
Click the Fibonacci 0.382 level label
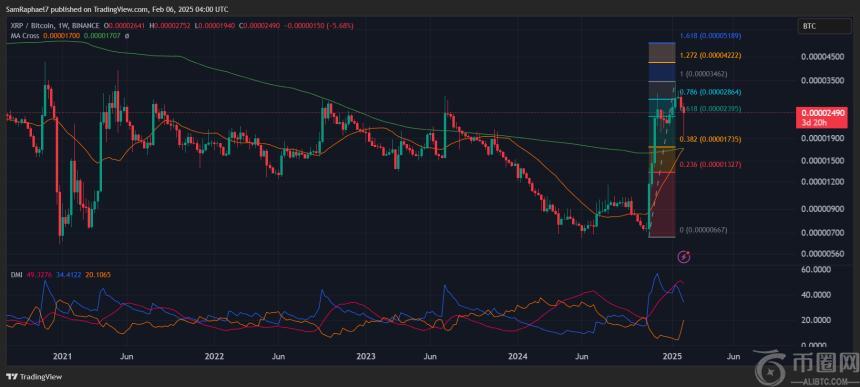tap(710, 140)
